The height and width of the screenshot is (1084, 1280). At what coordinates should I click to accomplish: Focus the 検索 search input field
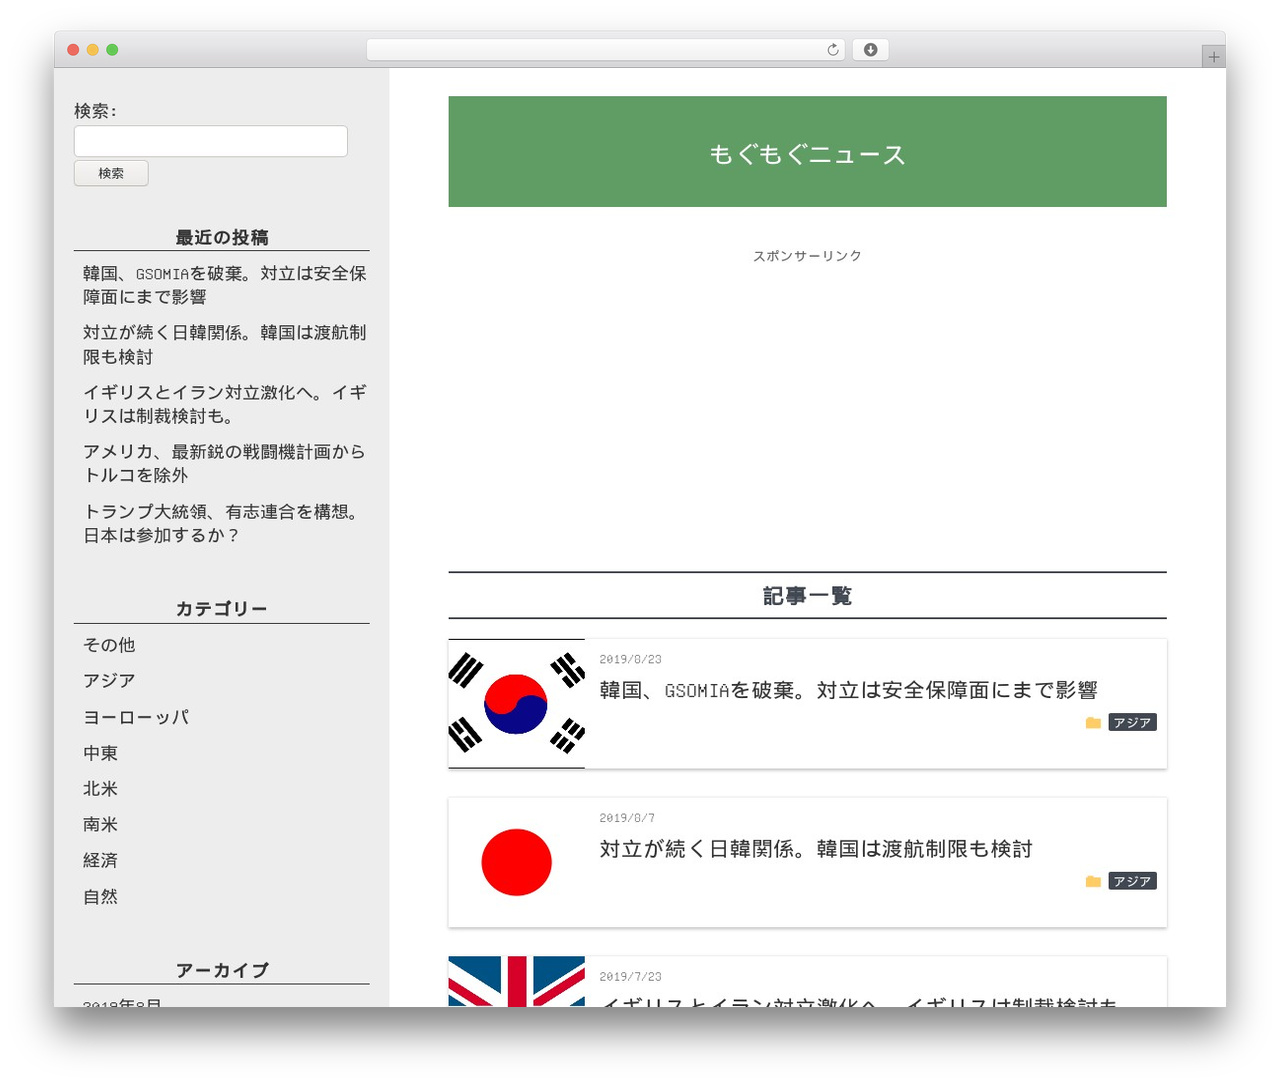click(211, 141)
